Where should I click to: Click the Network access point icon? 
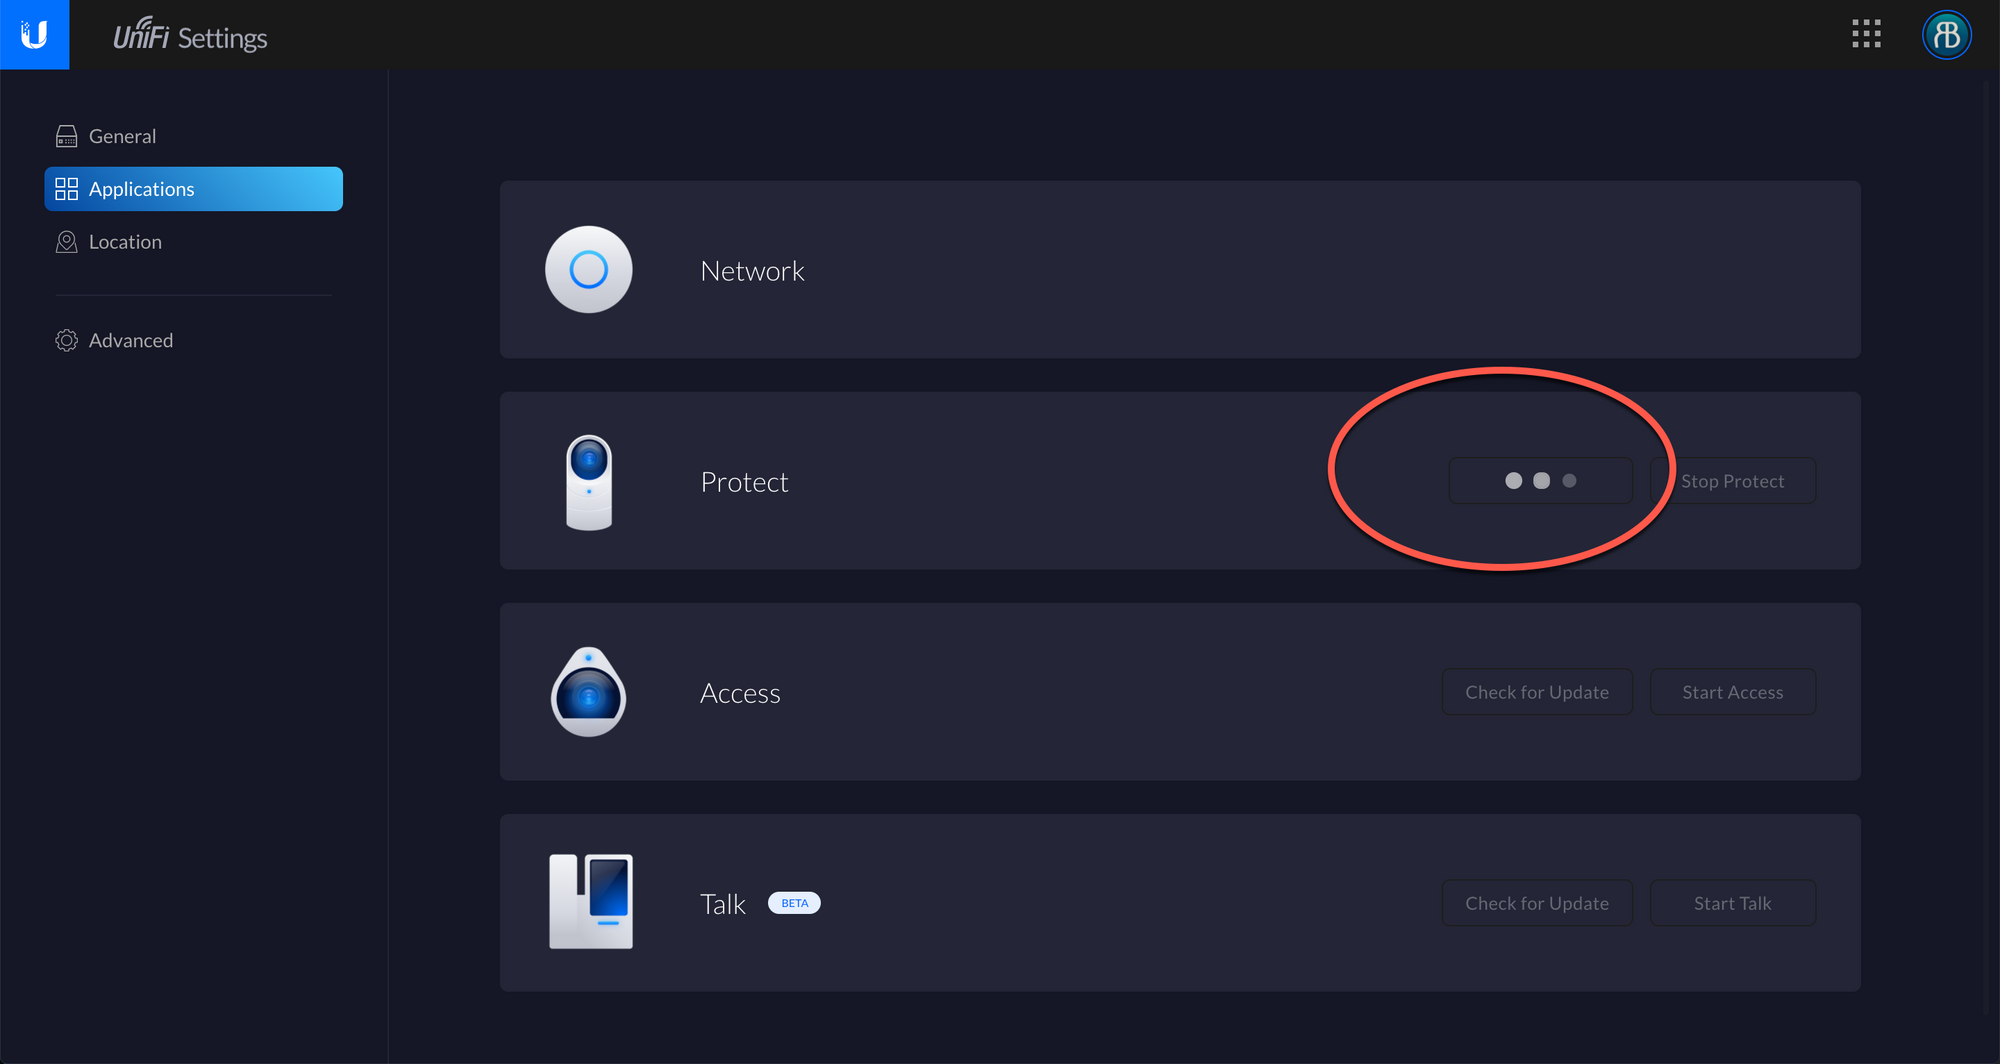(588, 270)
